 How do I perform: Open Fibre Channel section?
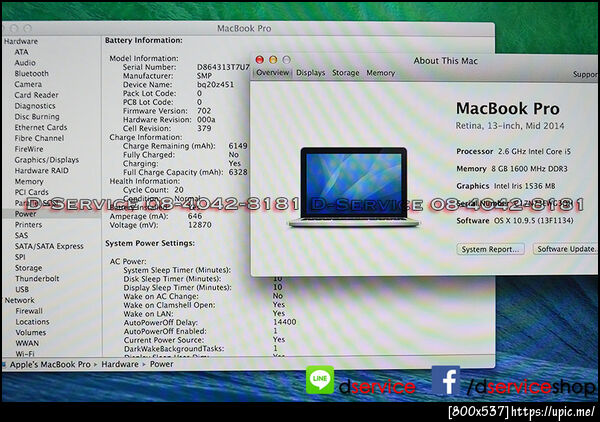(39, 138)
